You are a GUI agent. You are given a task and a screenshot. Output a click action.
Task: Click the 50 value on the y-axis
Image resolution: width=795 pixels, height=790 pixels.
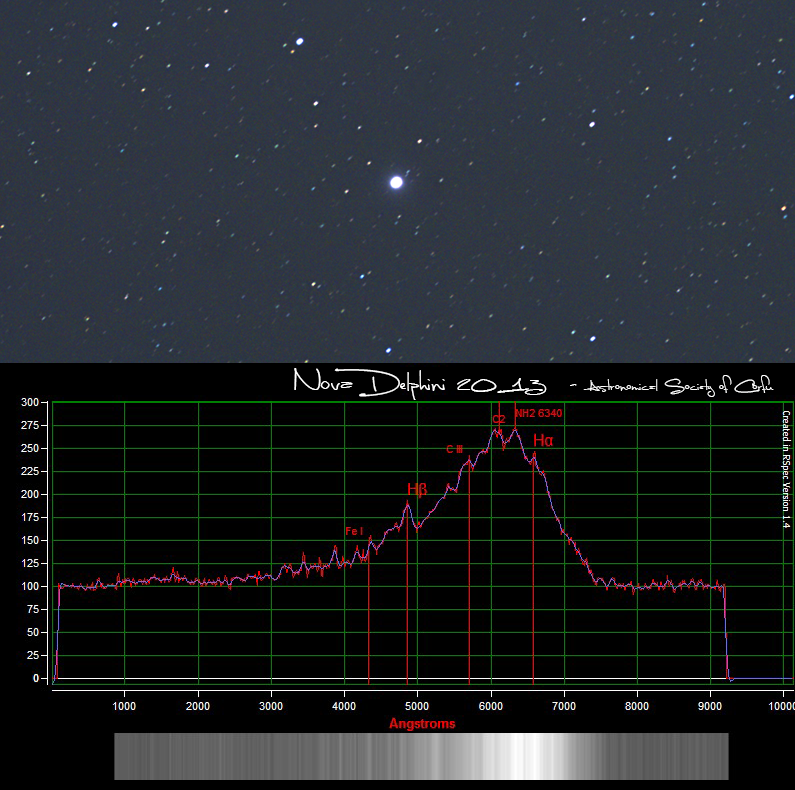tap(32, 632)
